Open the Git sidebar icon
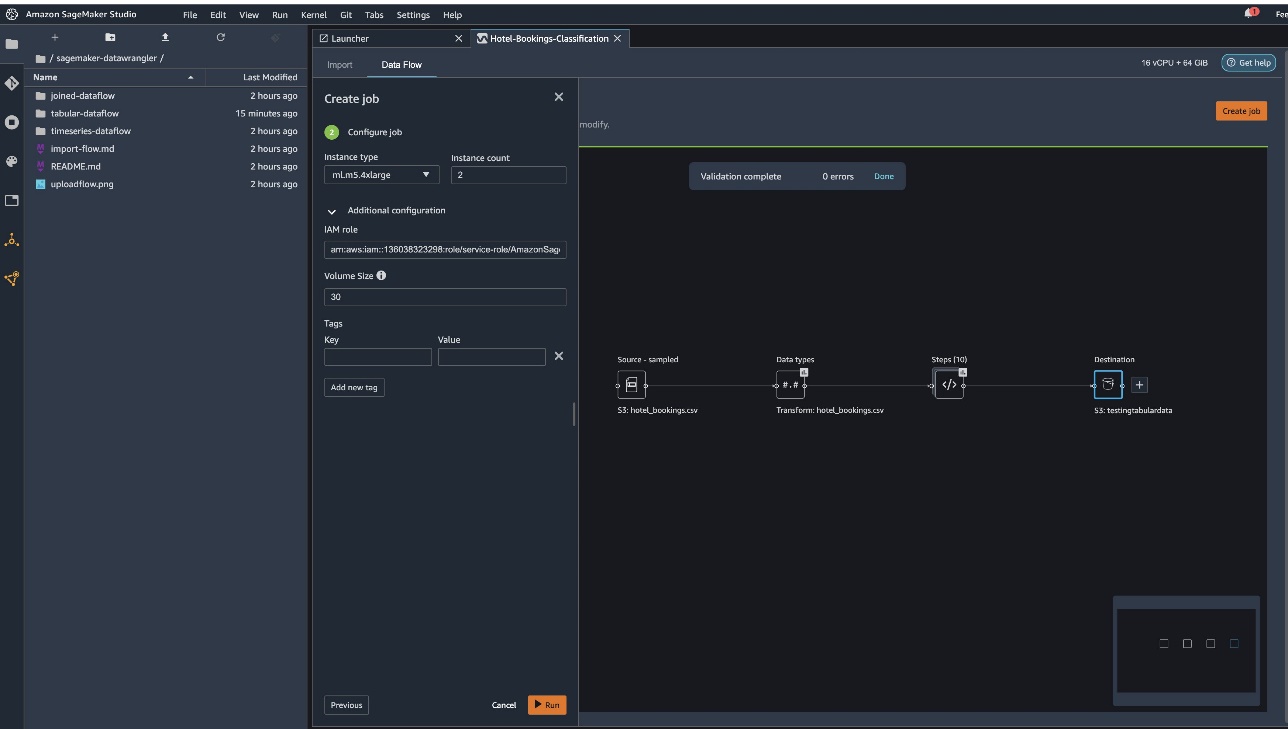The height and width of the screenshot is (729, 1288). [12, 83]
